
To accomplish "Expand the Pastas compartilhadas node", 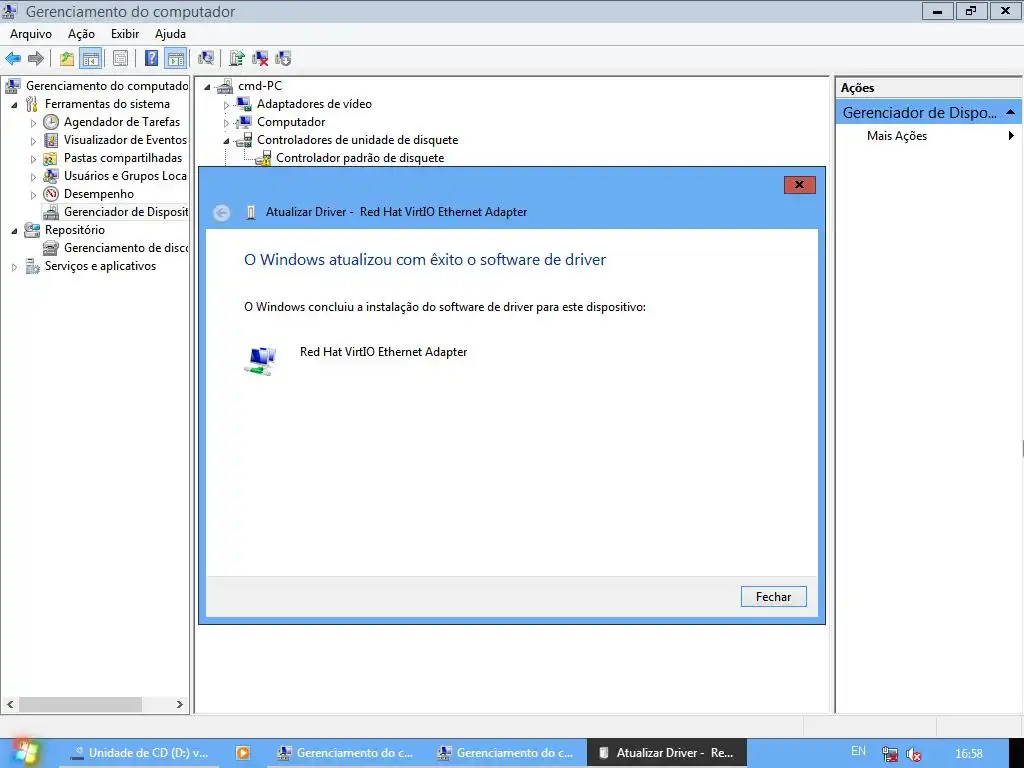I will tap(33, 159).
